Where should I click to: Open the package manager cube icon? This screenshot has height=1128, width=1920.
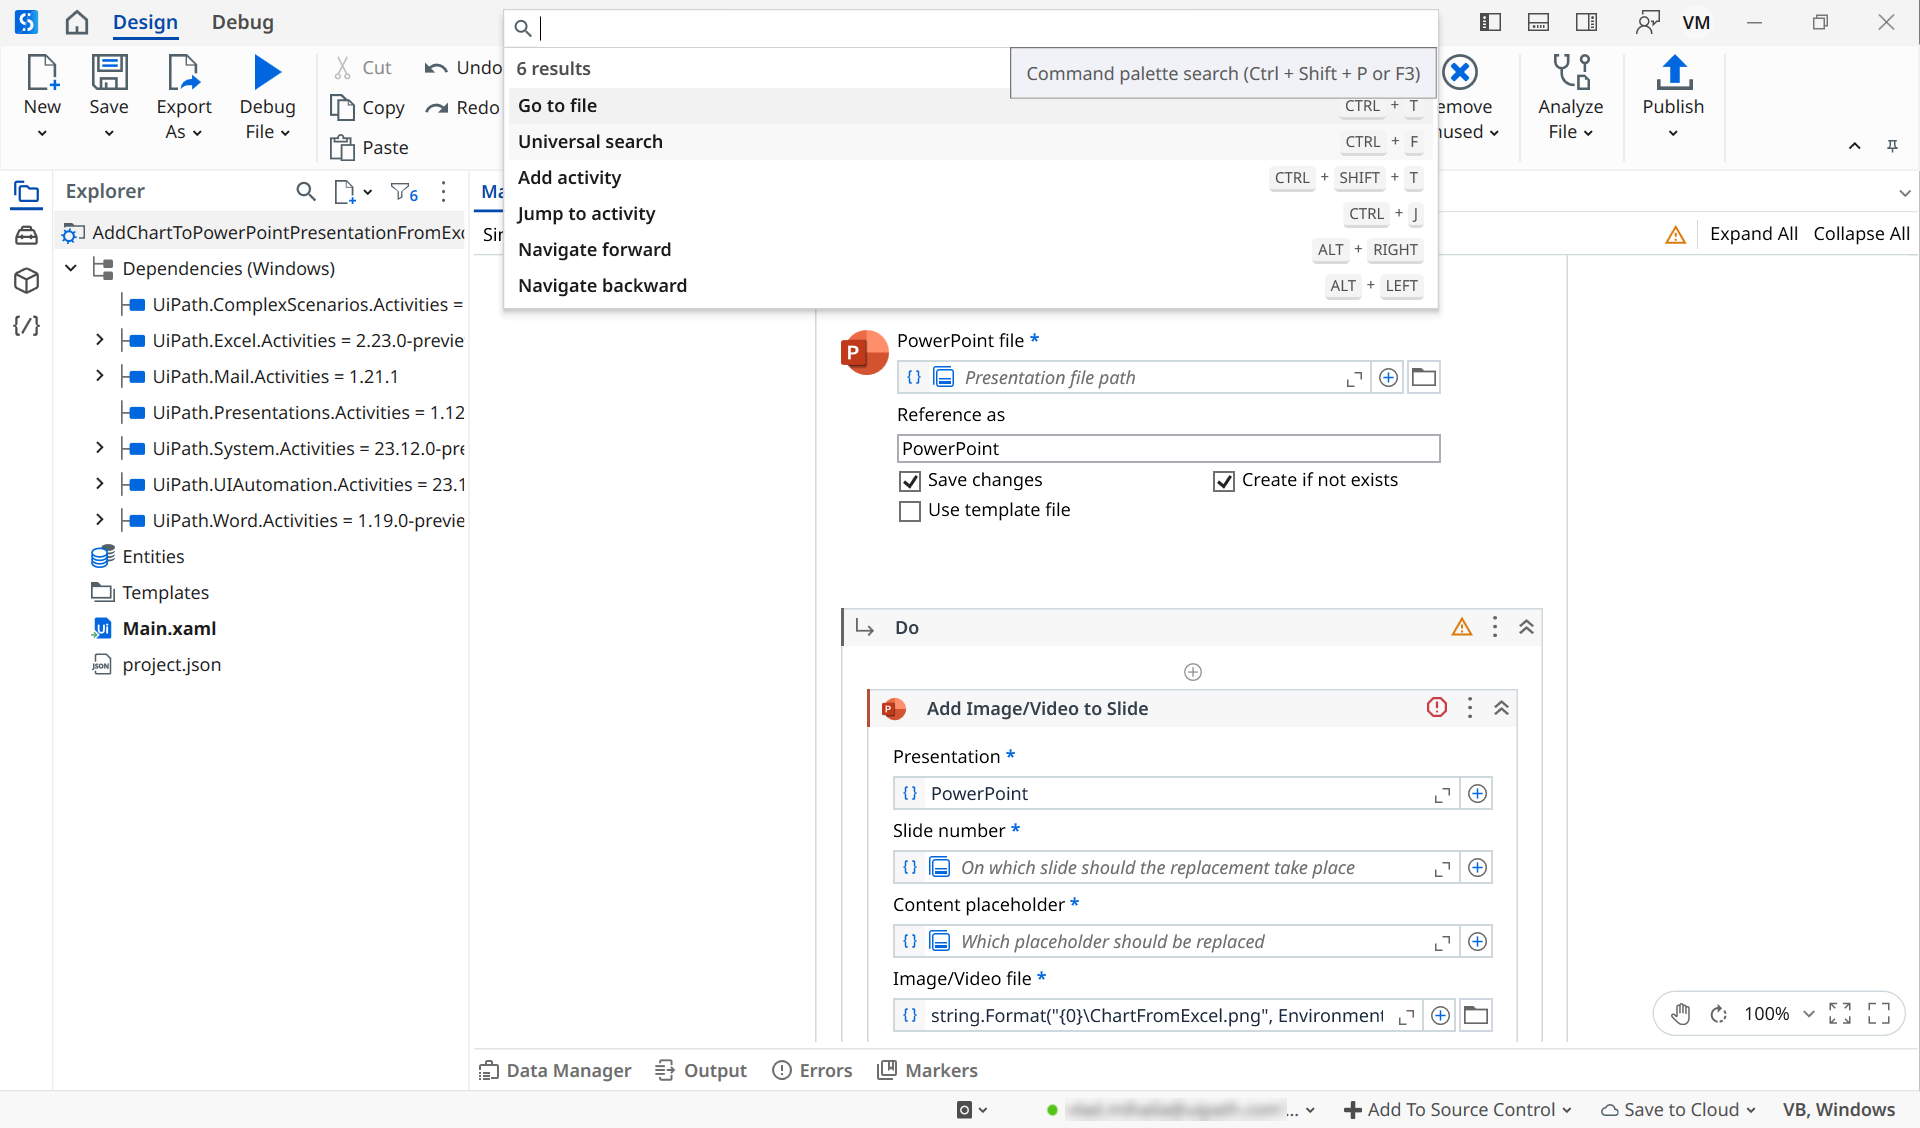(x=27, y=281)
